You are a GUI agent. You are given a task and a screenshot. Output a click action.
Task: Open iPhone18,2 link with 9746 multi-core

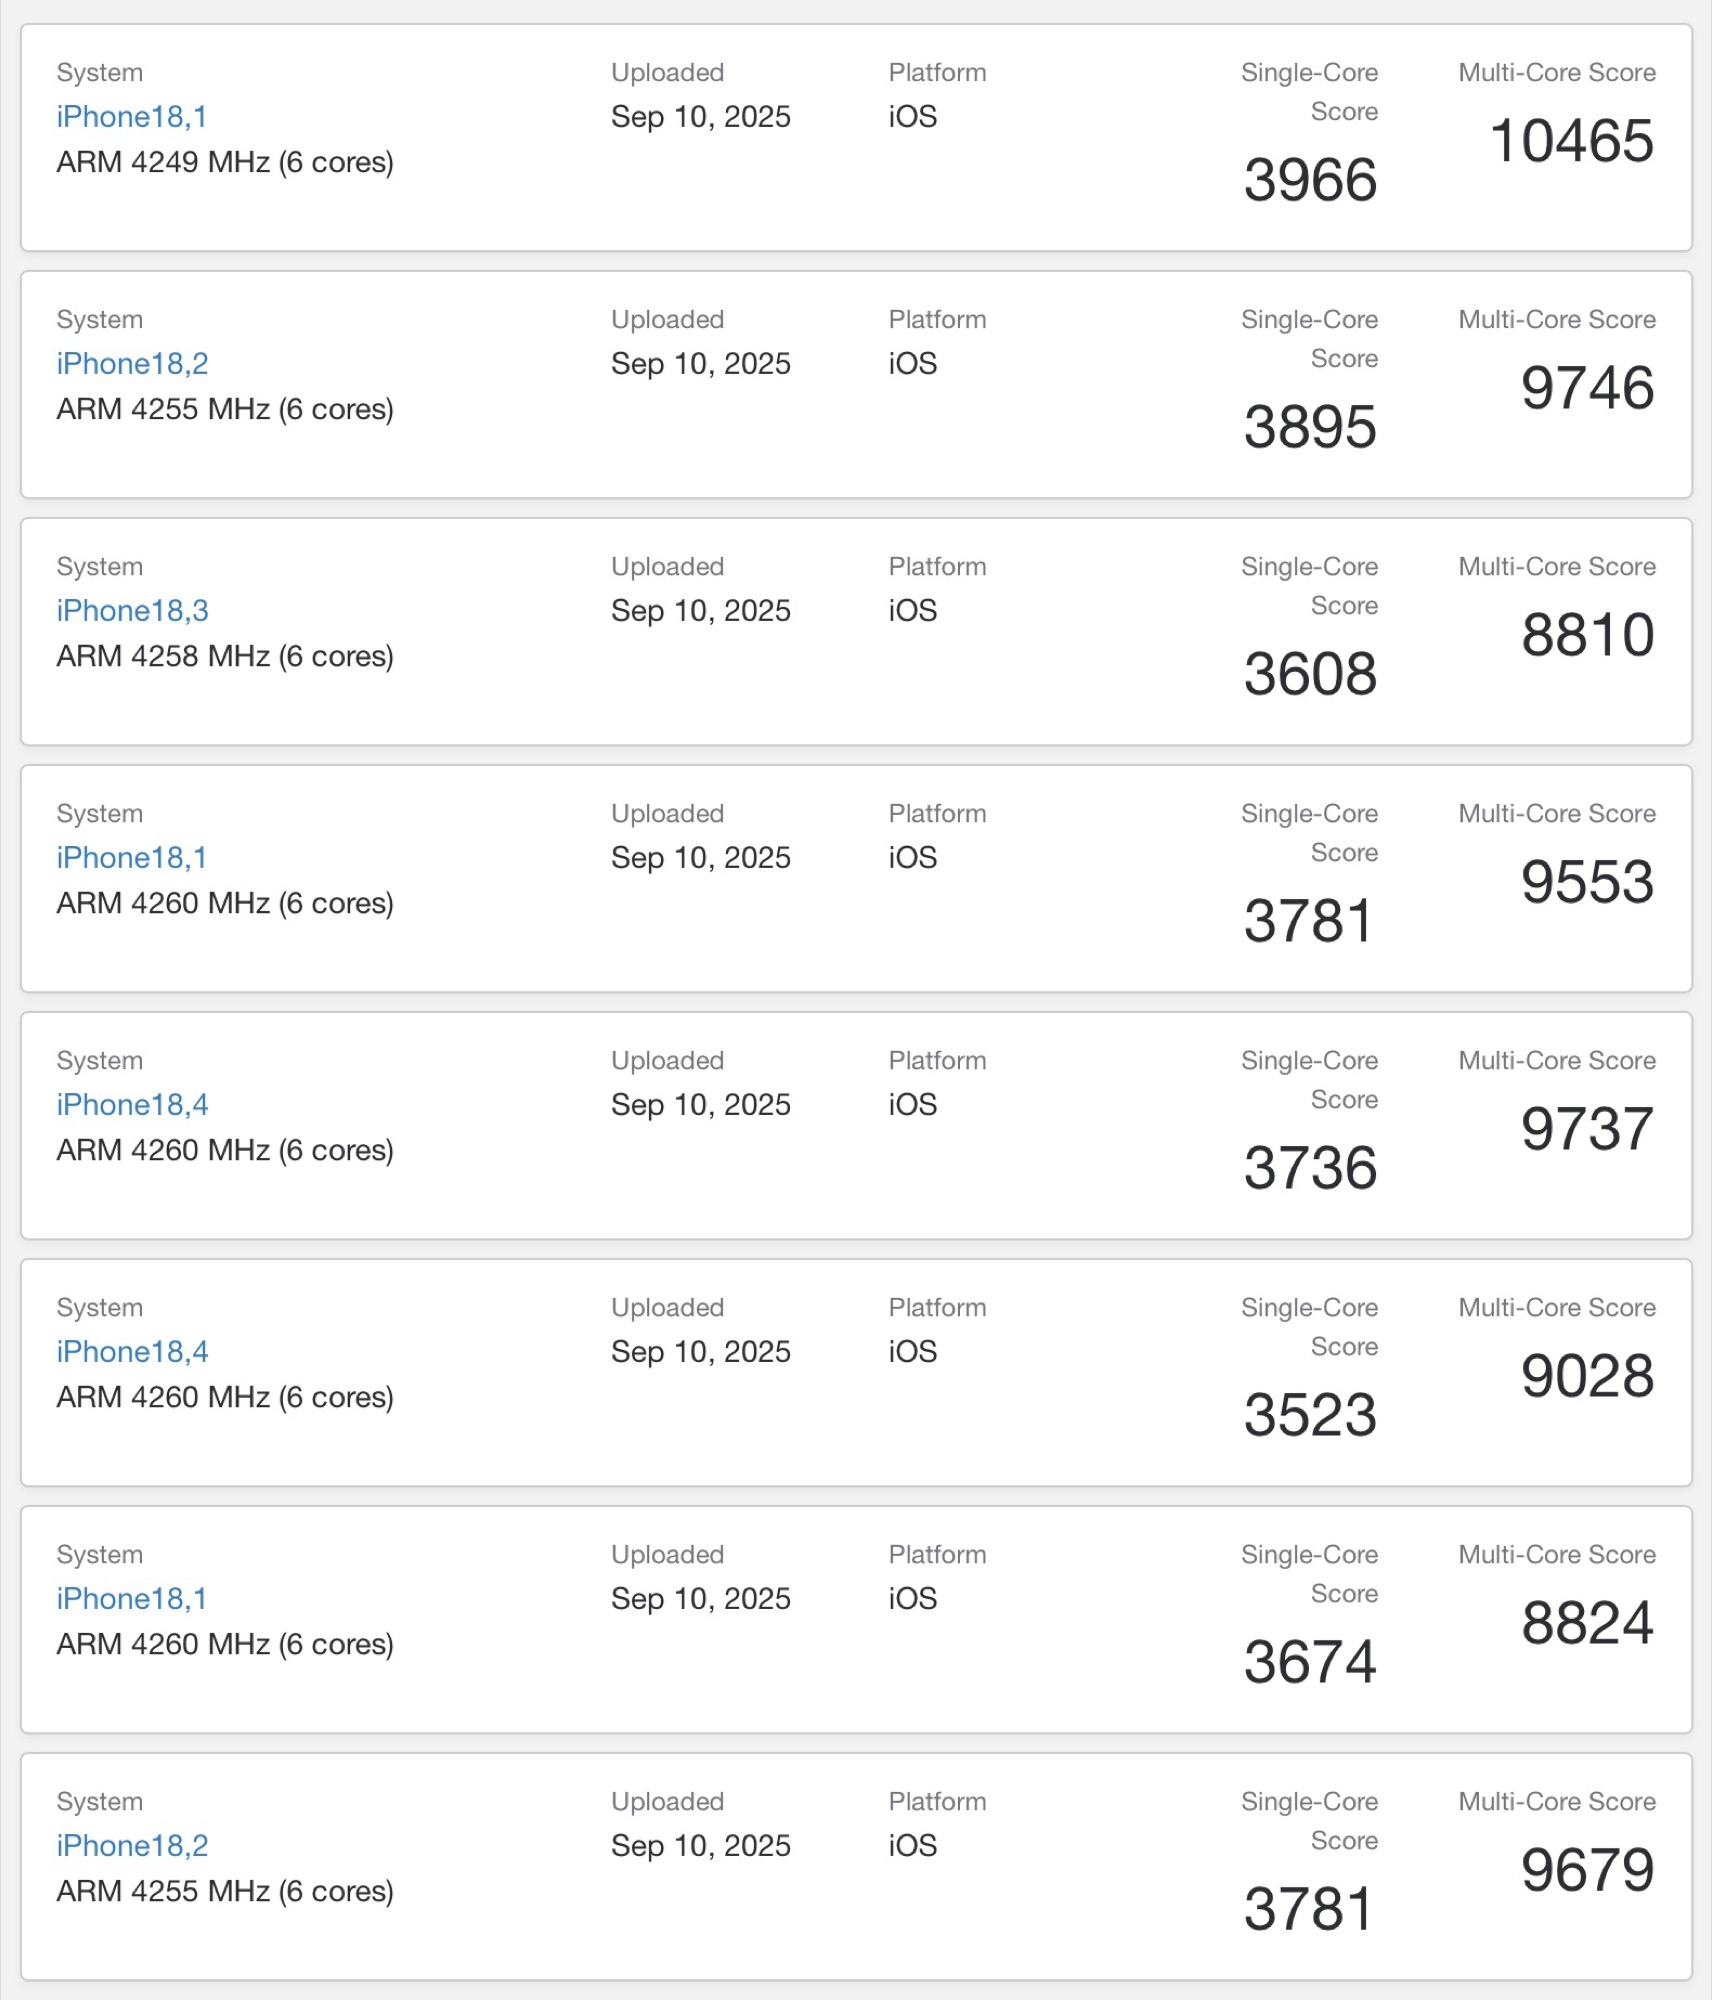click(x=132, y=364)
